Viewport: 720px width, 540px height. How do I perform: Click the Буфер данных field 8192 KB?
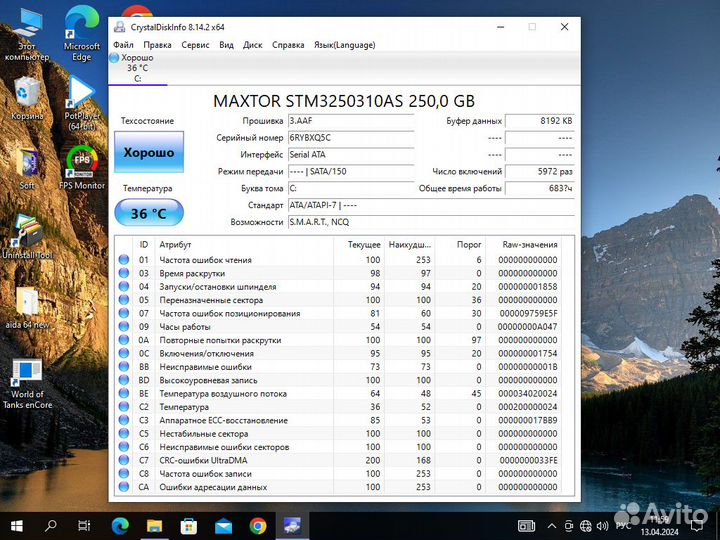click(540, 121)
